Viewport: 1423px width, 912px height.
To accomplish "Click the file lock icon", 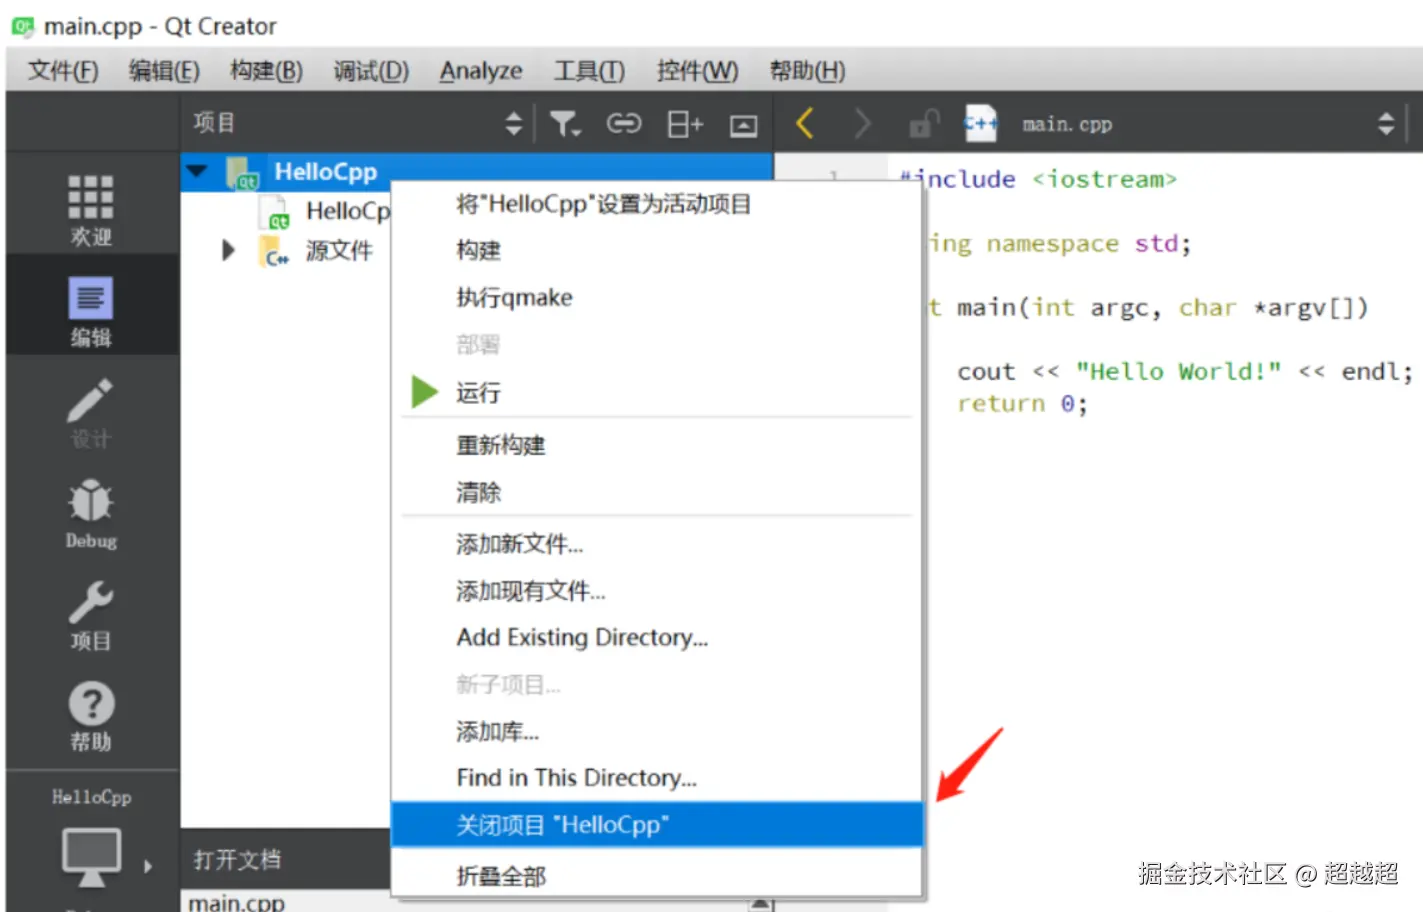I will click(x=923, y=124).
